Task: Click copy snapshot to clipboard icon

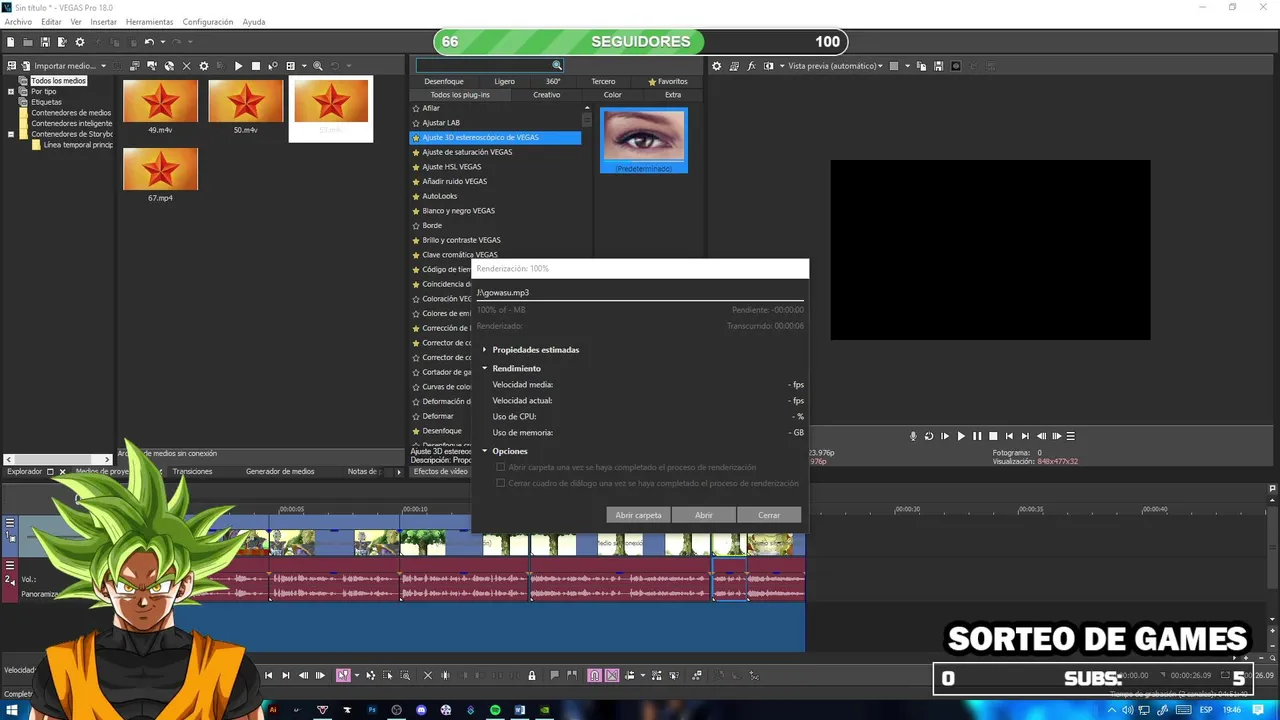Action: [x=921, y=66]
